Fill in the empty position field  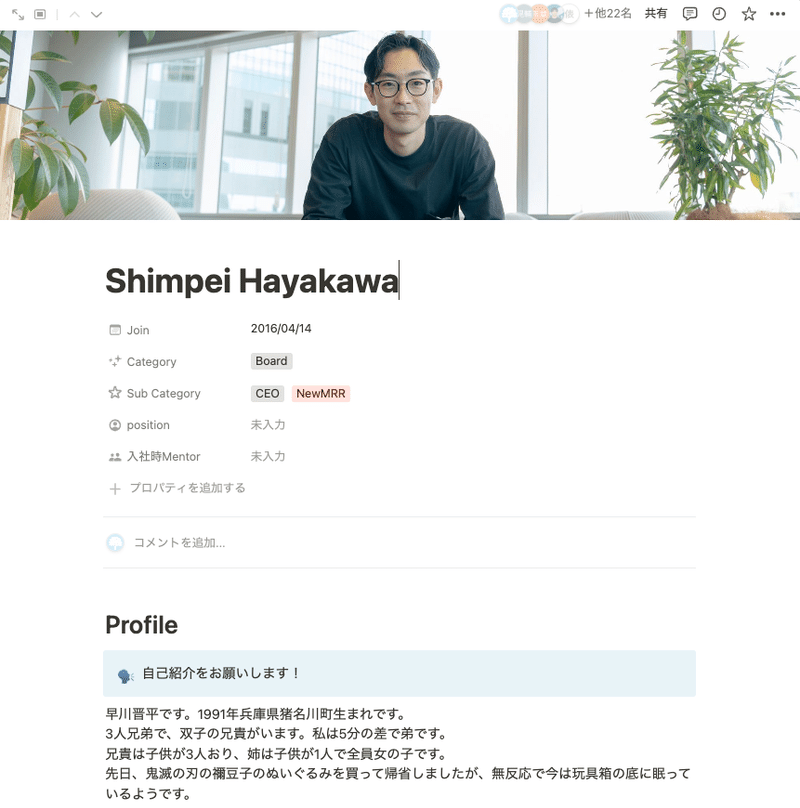[x=268, y=425]
